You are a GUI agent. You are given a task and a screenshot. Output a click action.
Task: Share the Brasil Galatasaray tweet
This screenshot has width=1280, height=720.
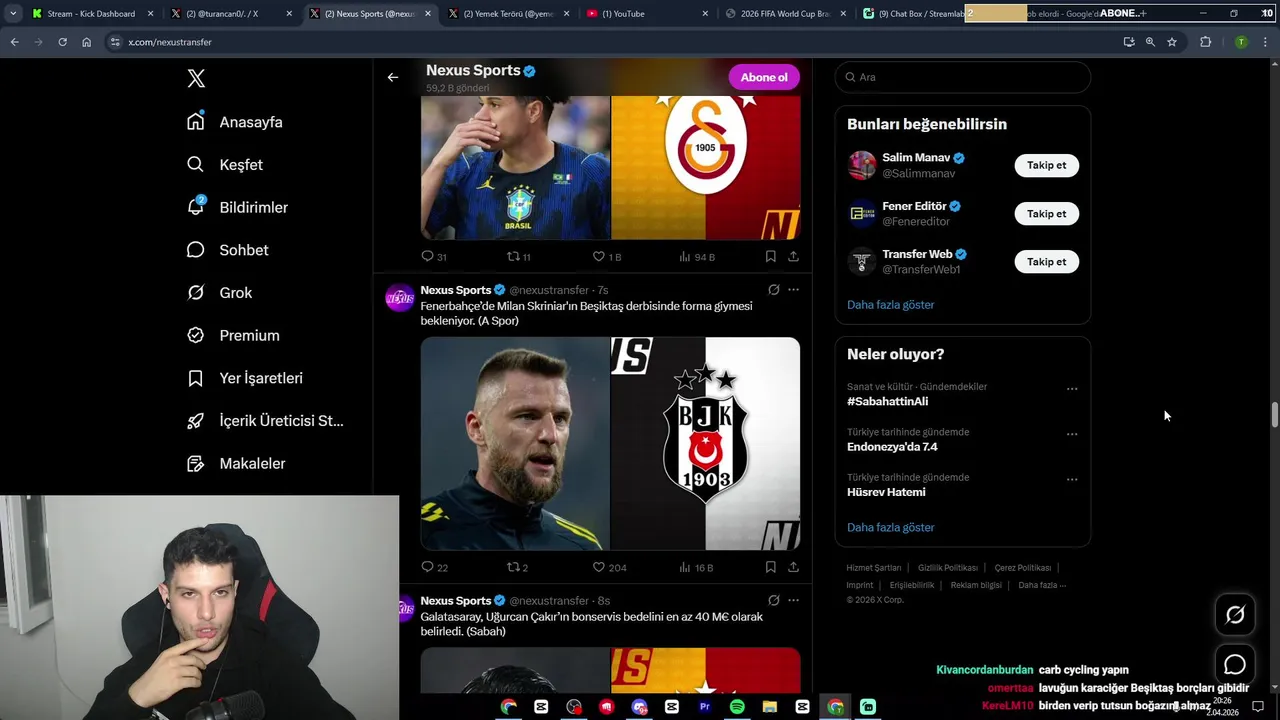pyautogui.click(x=793, y=257)
